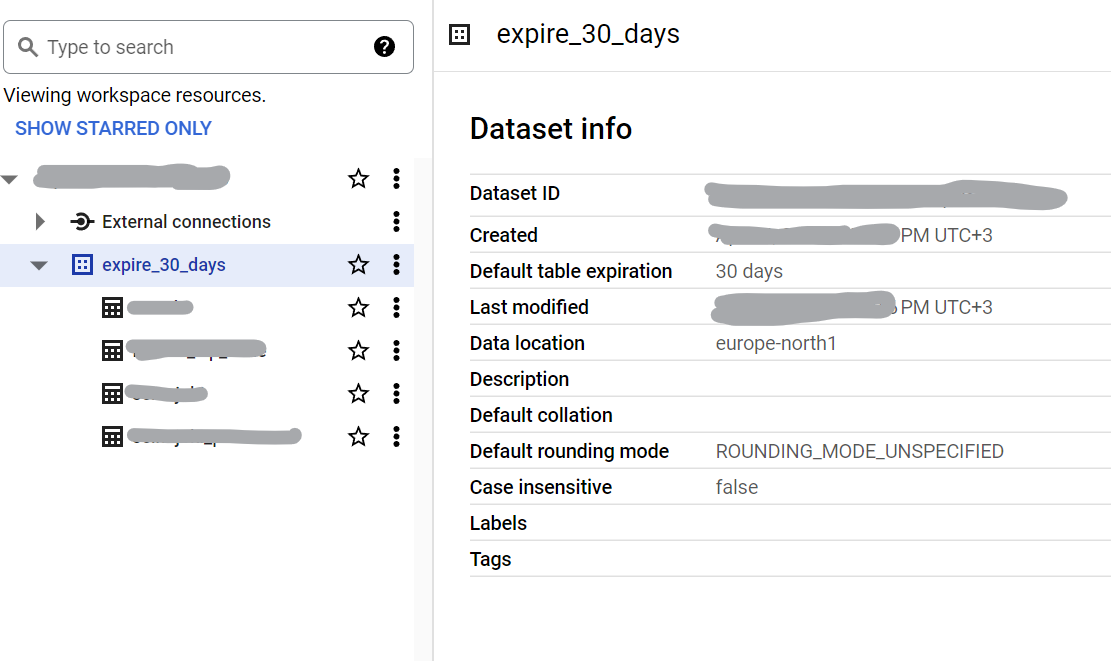Click the External connections plug icon
The width and height of the screenshot is (1111, 661).
[82, 222]
